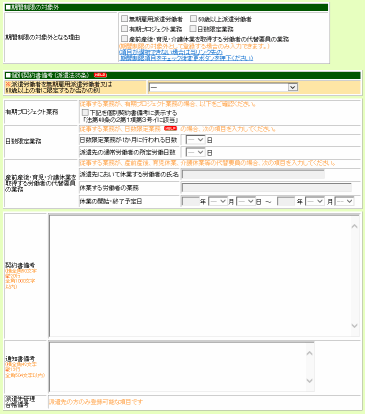Click the up arrow on 通知書備考 scrollbar
This screenshot has width=365, height=414.
309,353
